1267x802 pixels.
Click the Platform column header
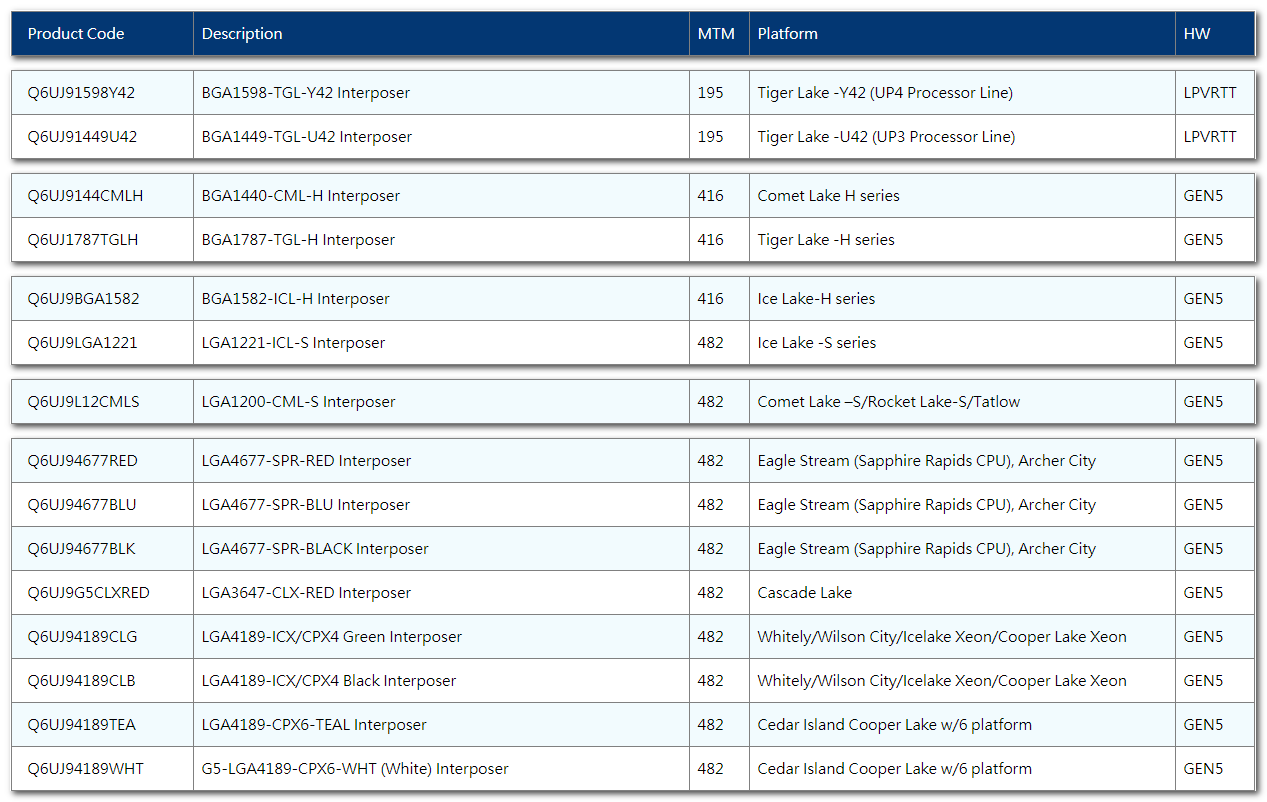(x=788, y=34)
